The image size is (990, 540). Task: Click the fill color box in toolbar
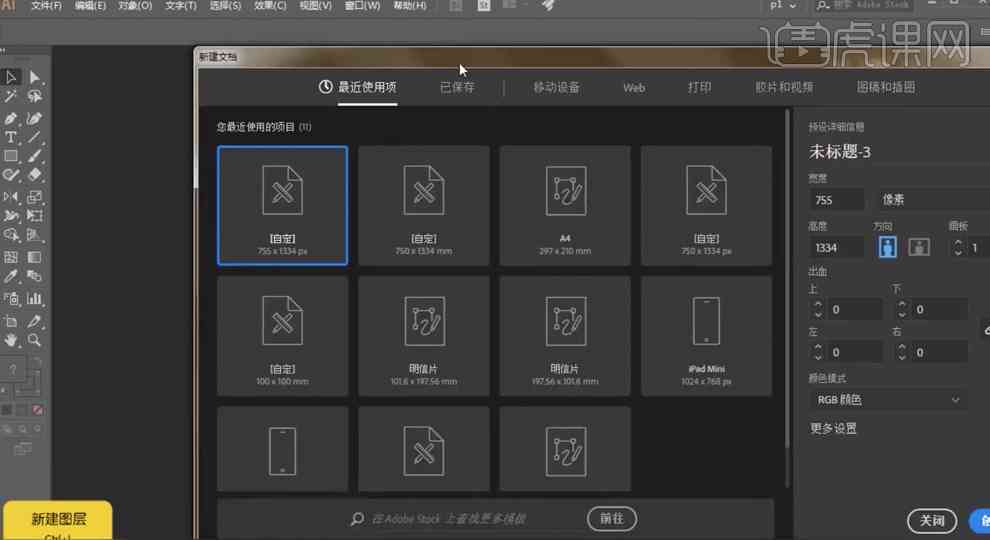click(13, 370)
